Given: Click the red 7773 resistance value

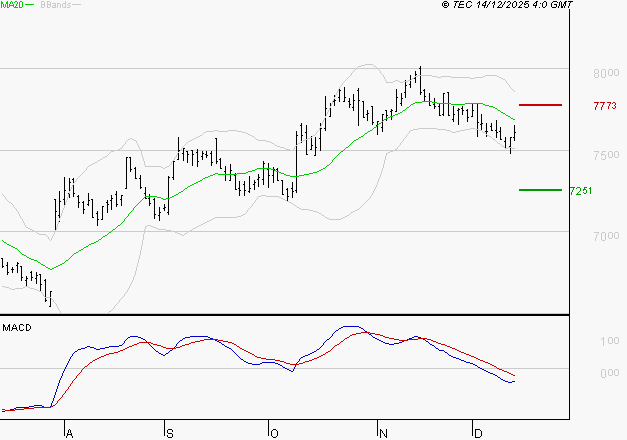Looking at the screenshot, I should 605,106.
